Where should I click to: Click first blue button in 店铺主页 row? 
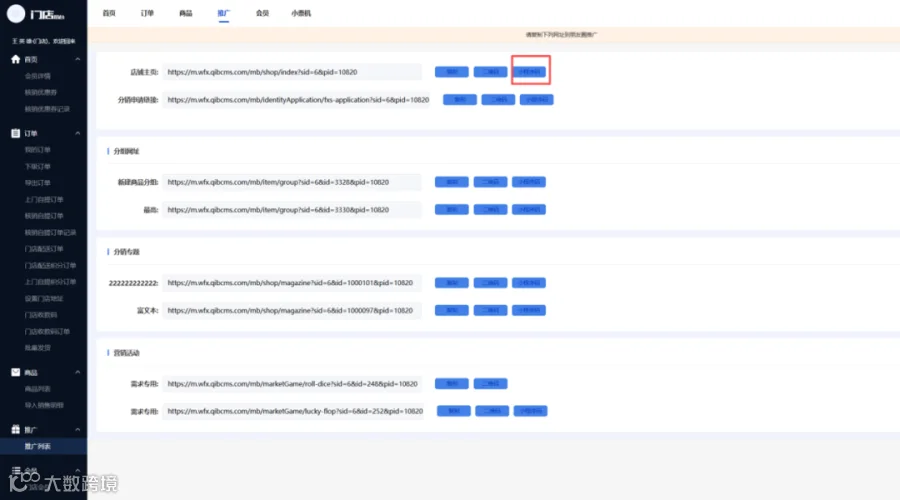pos(452,72)
